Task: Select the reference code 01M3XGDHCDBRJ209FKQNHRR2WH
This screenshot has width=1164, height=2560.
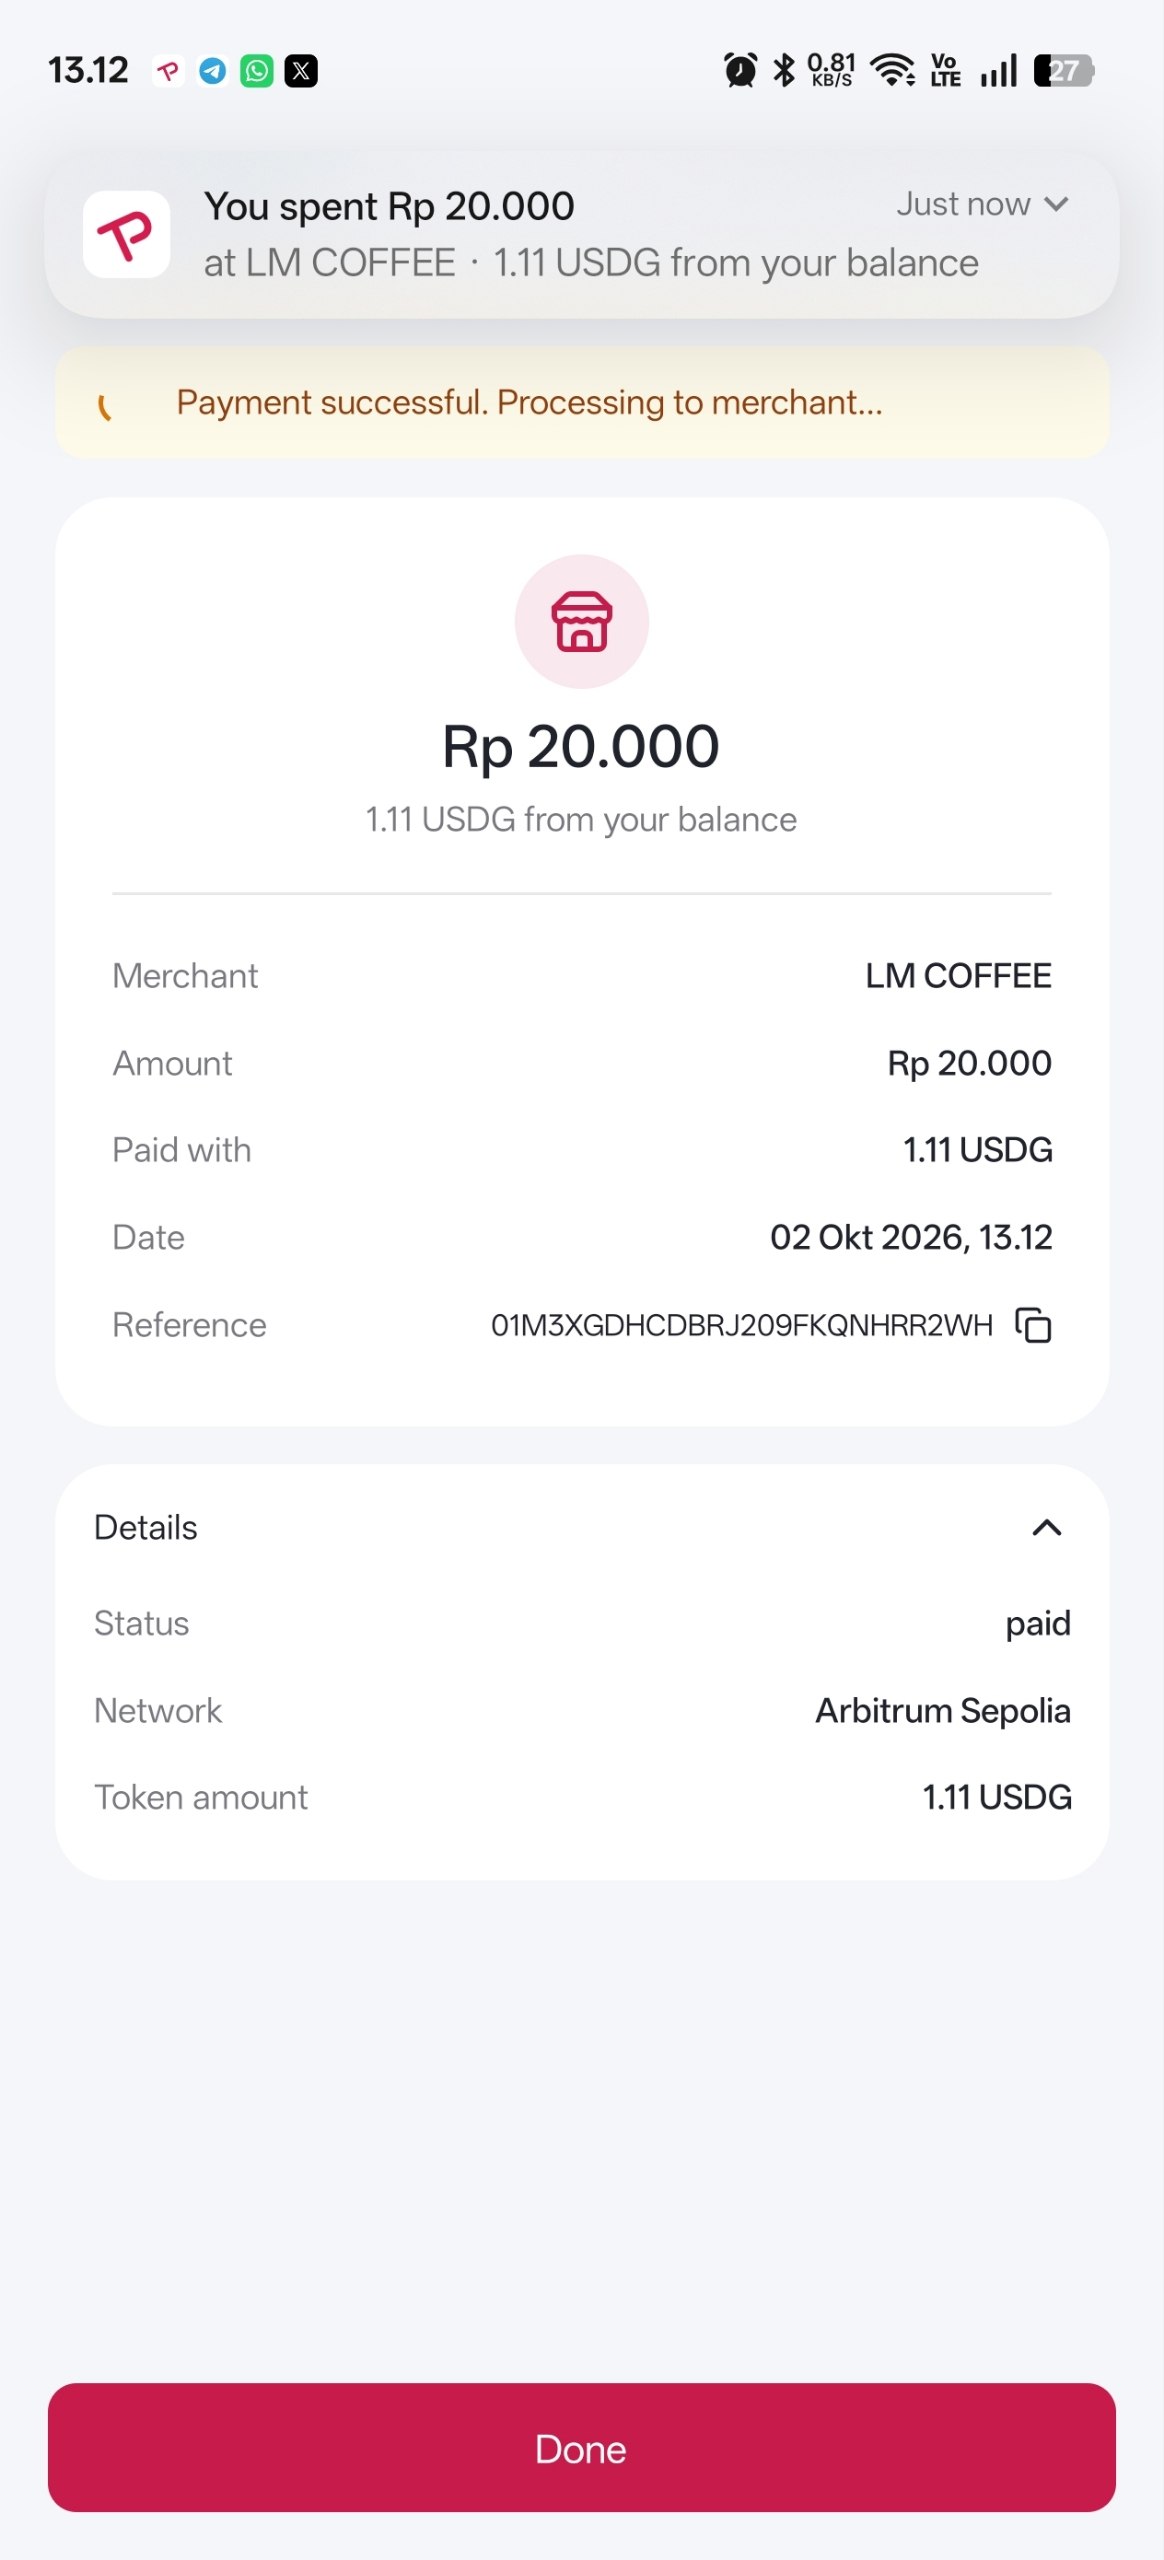Action: (x=741, y=1325)
